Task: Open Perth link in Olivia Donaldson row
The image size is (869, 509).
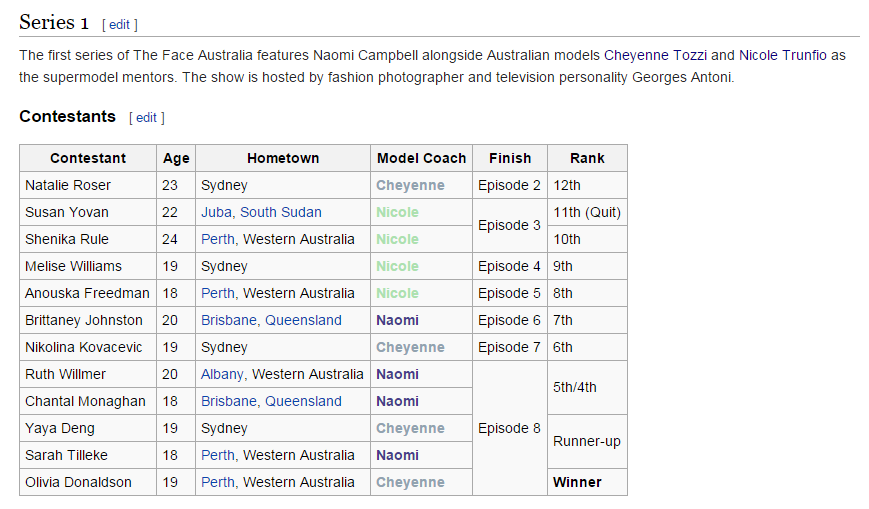Action: 218,482
